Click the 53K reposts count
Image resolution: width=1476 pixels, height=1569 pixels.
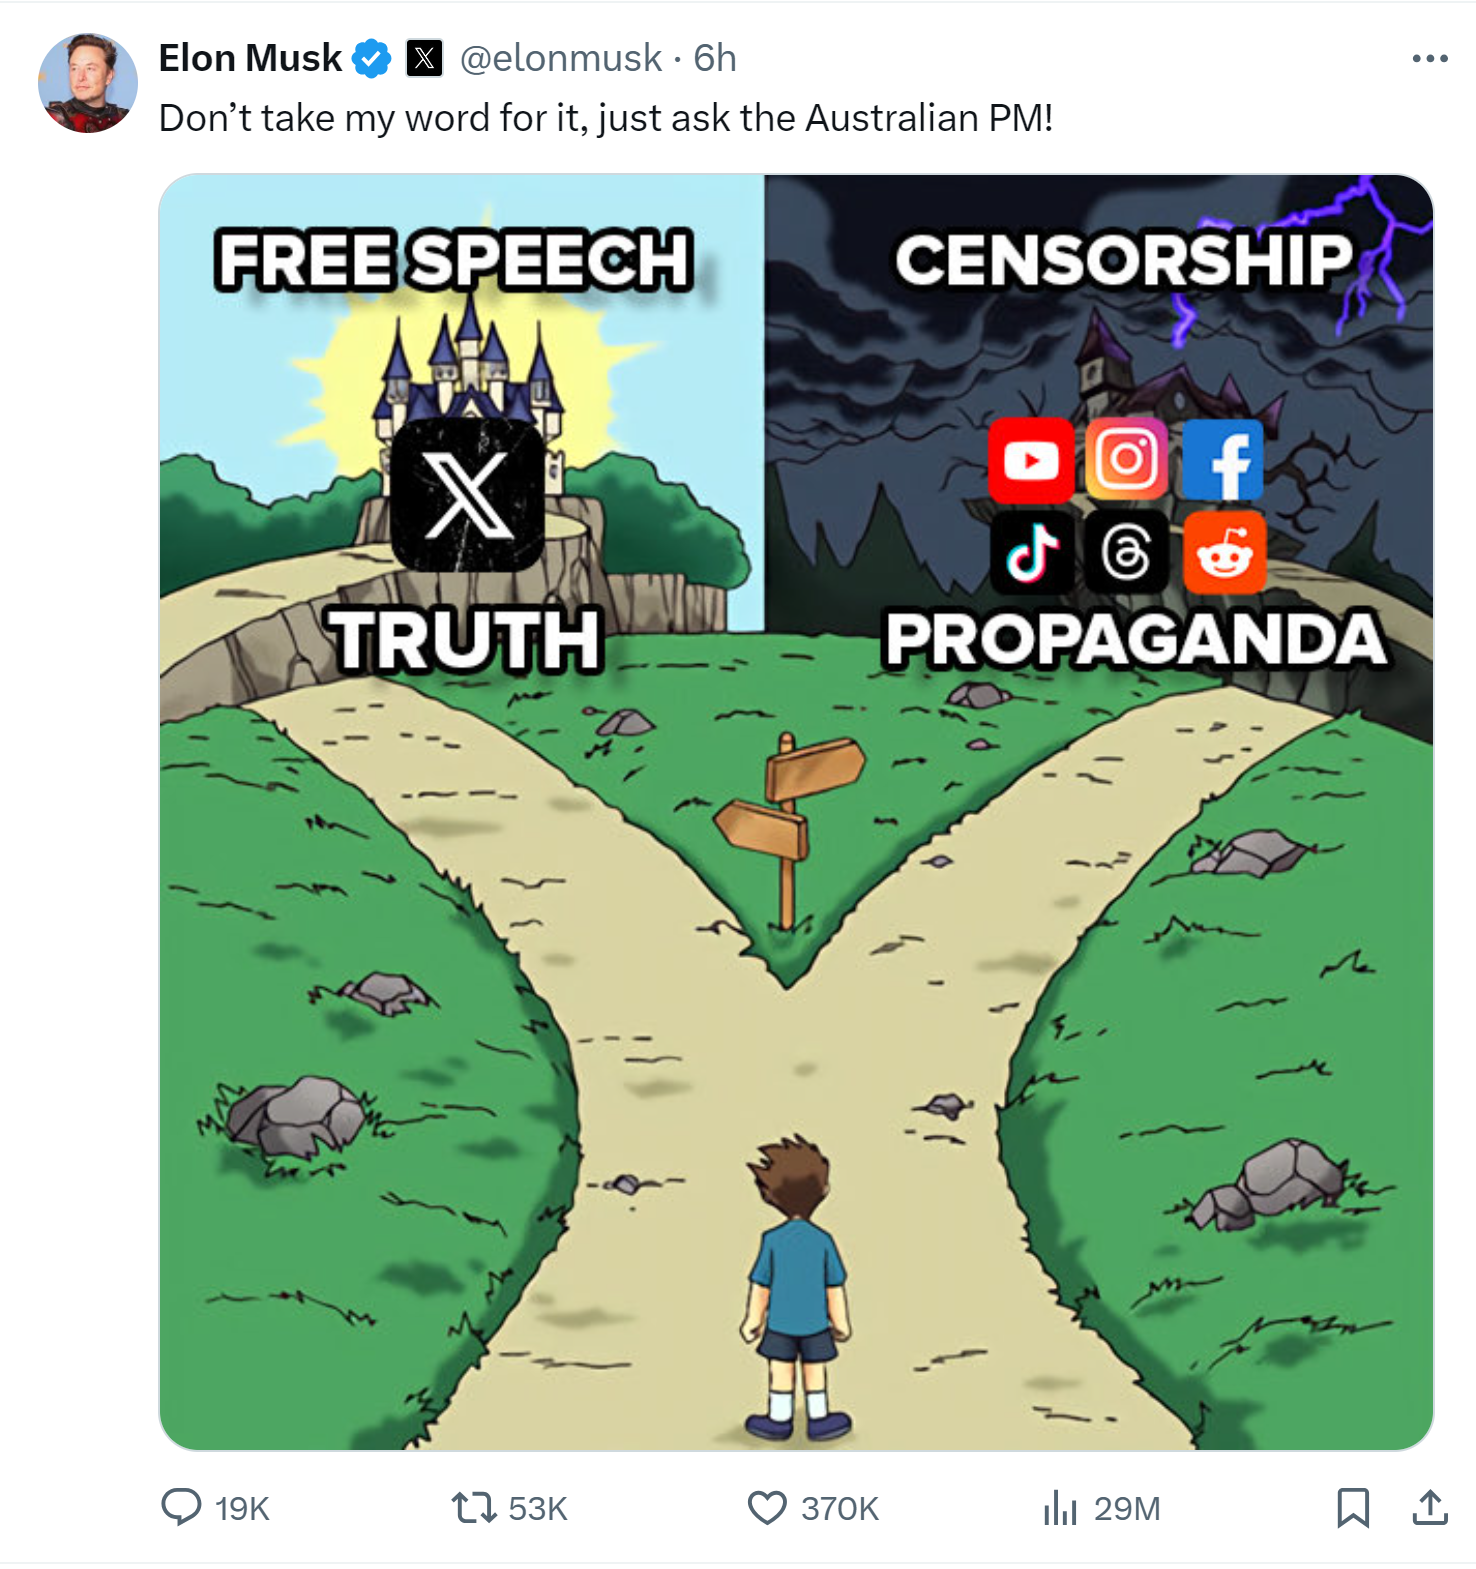537,1508
